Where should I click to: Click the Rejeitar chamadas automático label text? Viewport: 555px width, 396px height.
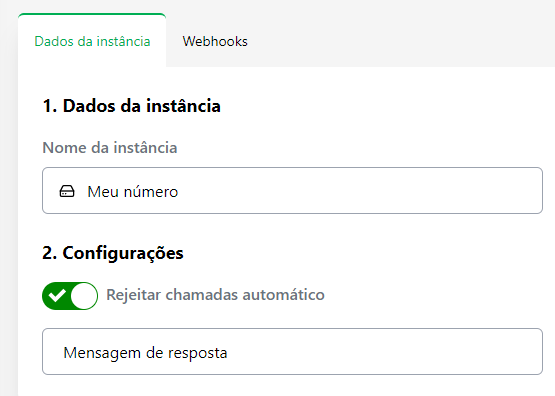(x=215, y=295)
